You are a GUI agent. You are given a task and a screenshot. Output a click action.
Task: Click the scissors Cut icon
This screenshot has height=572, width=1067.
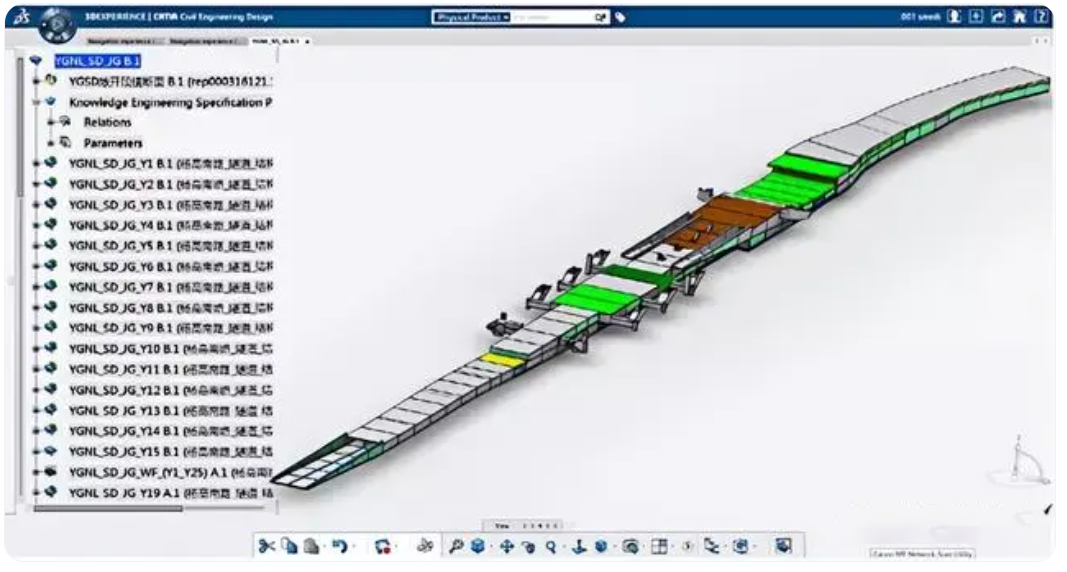266,546
